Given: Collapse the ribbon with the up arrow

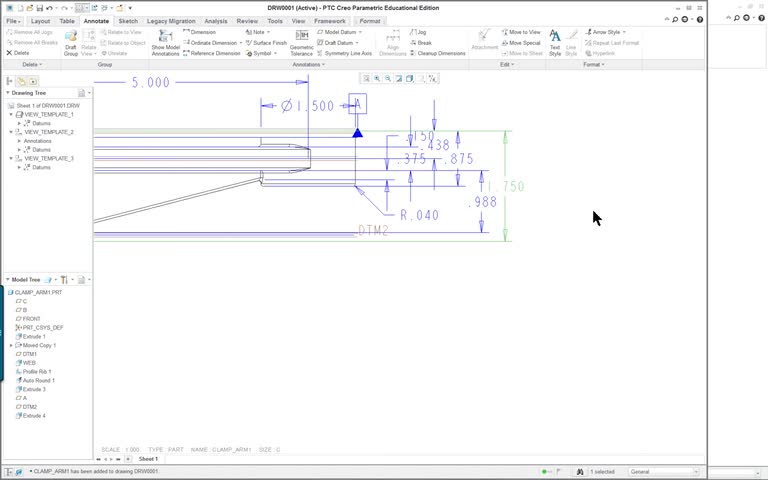Looking at the screenshot, I should tap(667, 20).
